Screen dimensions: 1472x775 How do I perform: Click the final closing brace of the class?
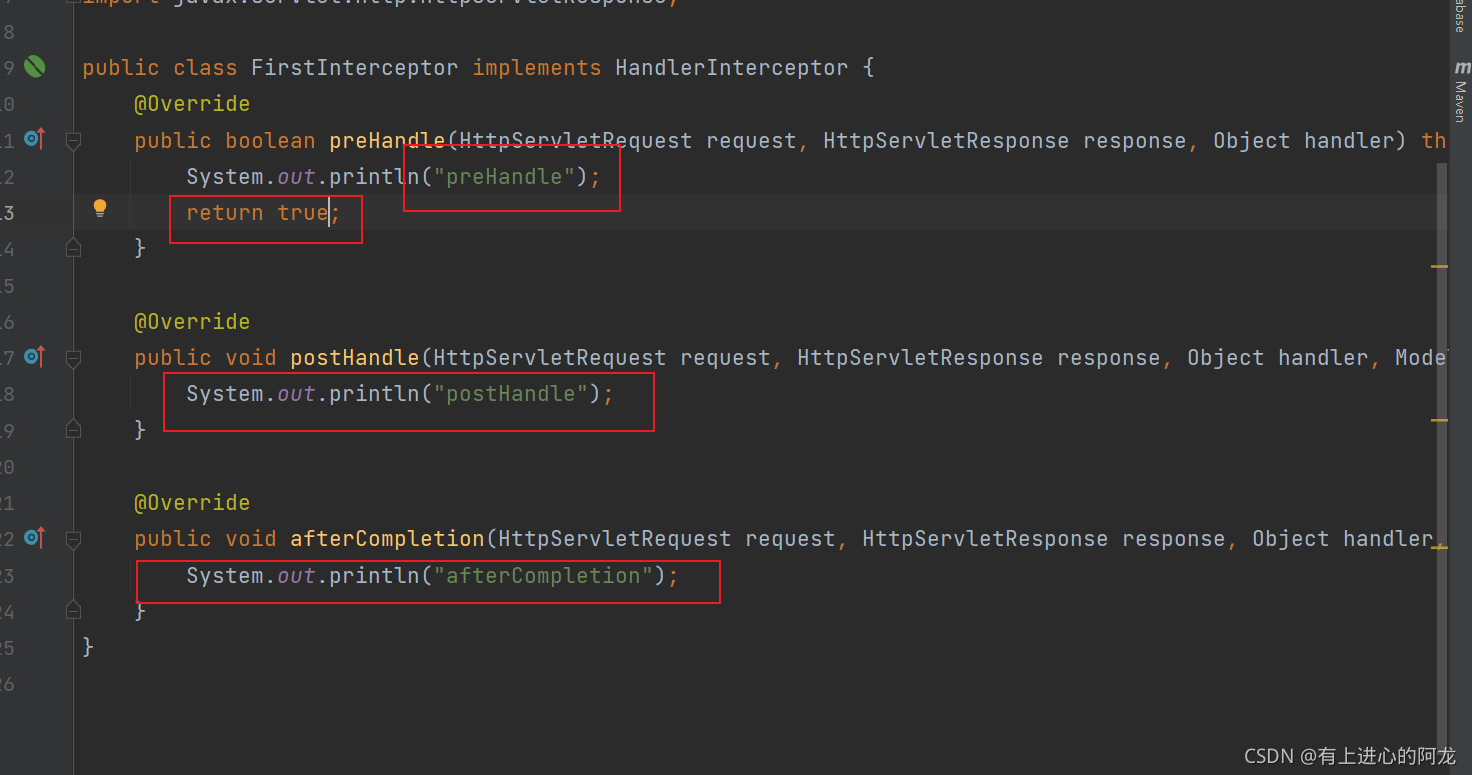click(x=88, y=647)
